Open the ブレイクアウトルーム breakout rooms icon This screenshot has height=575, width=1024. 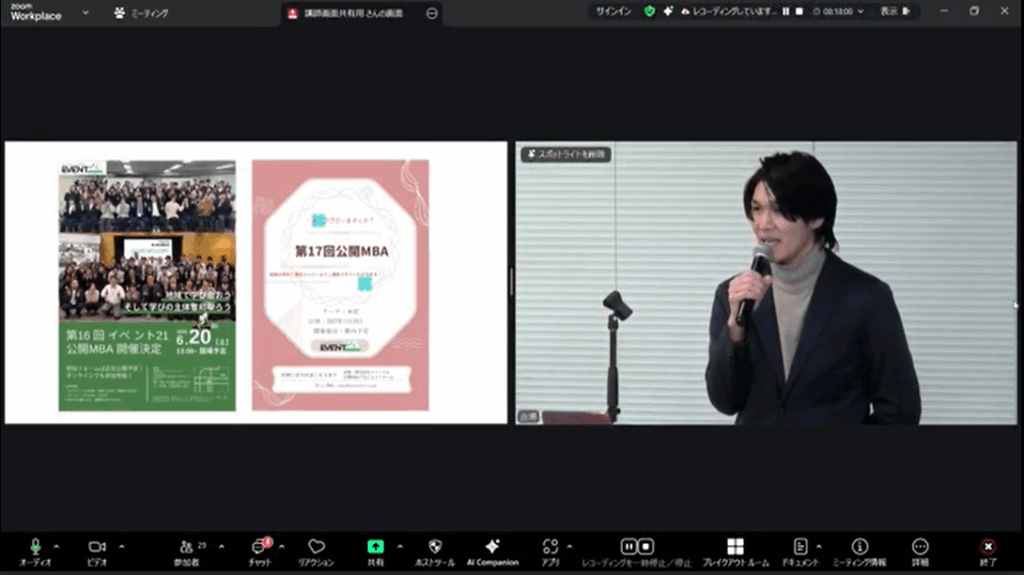735,547
